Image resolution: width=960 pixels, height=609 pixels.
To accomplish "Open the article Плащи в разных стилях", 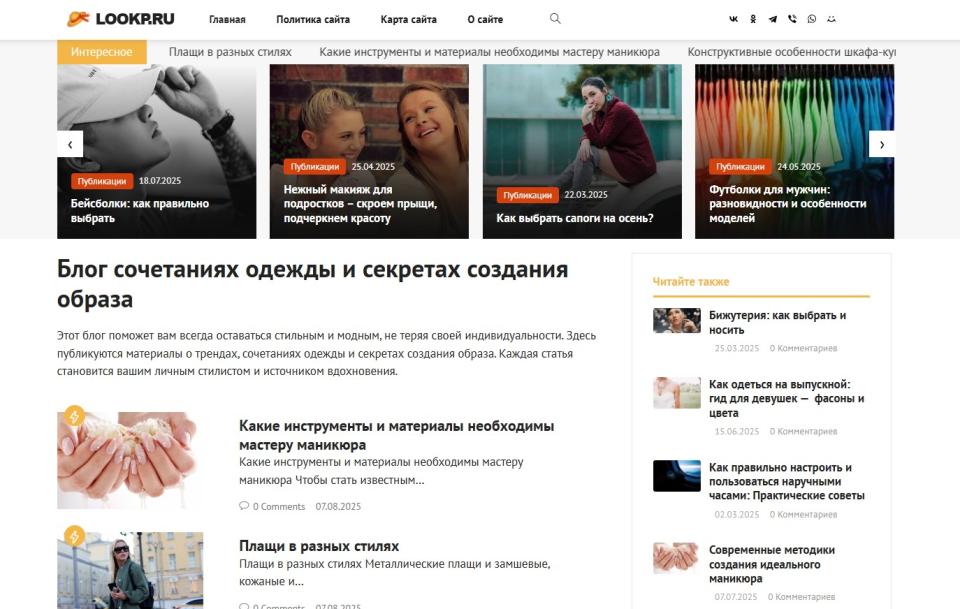I will point(316,546).
